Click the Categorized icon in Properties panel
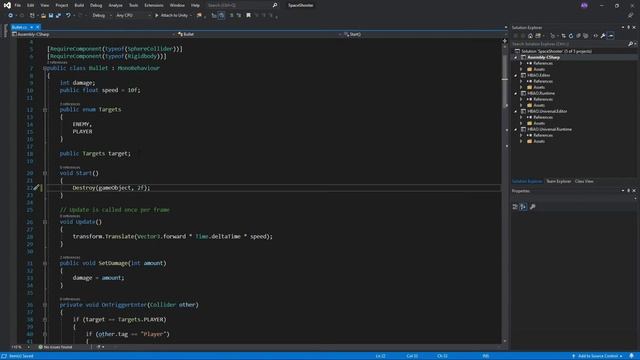Viewport: 640px width, 360px height. click(x=515, y=207)
